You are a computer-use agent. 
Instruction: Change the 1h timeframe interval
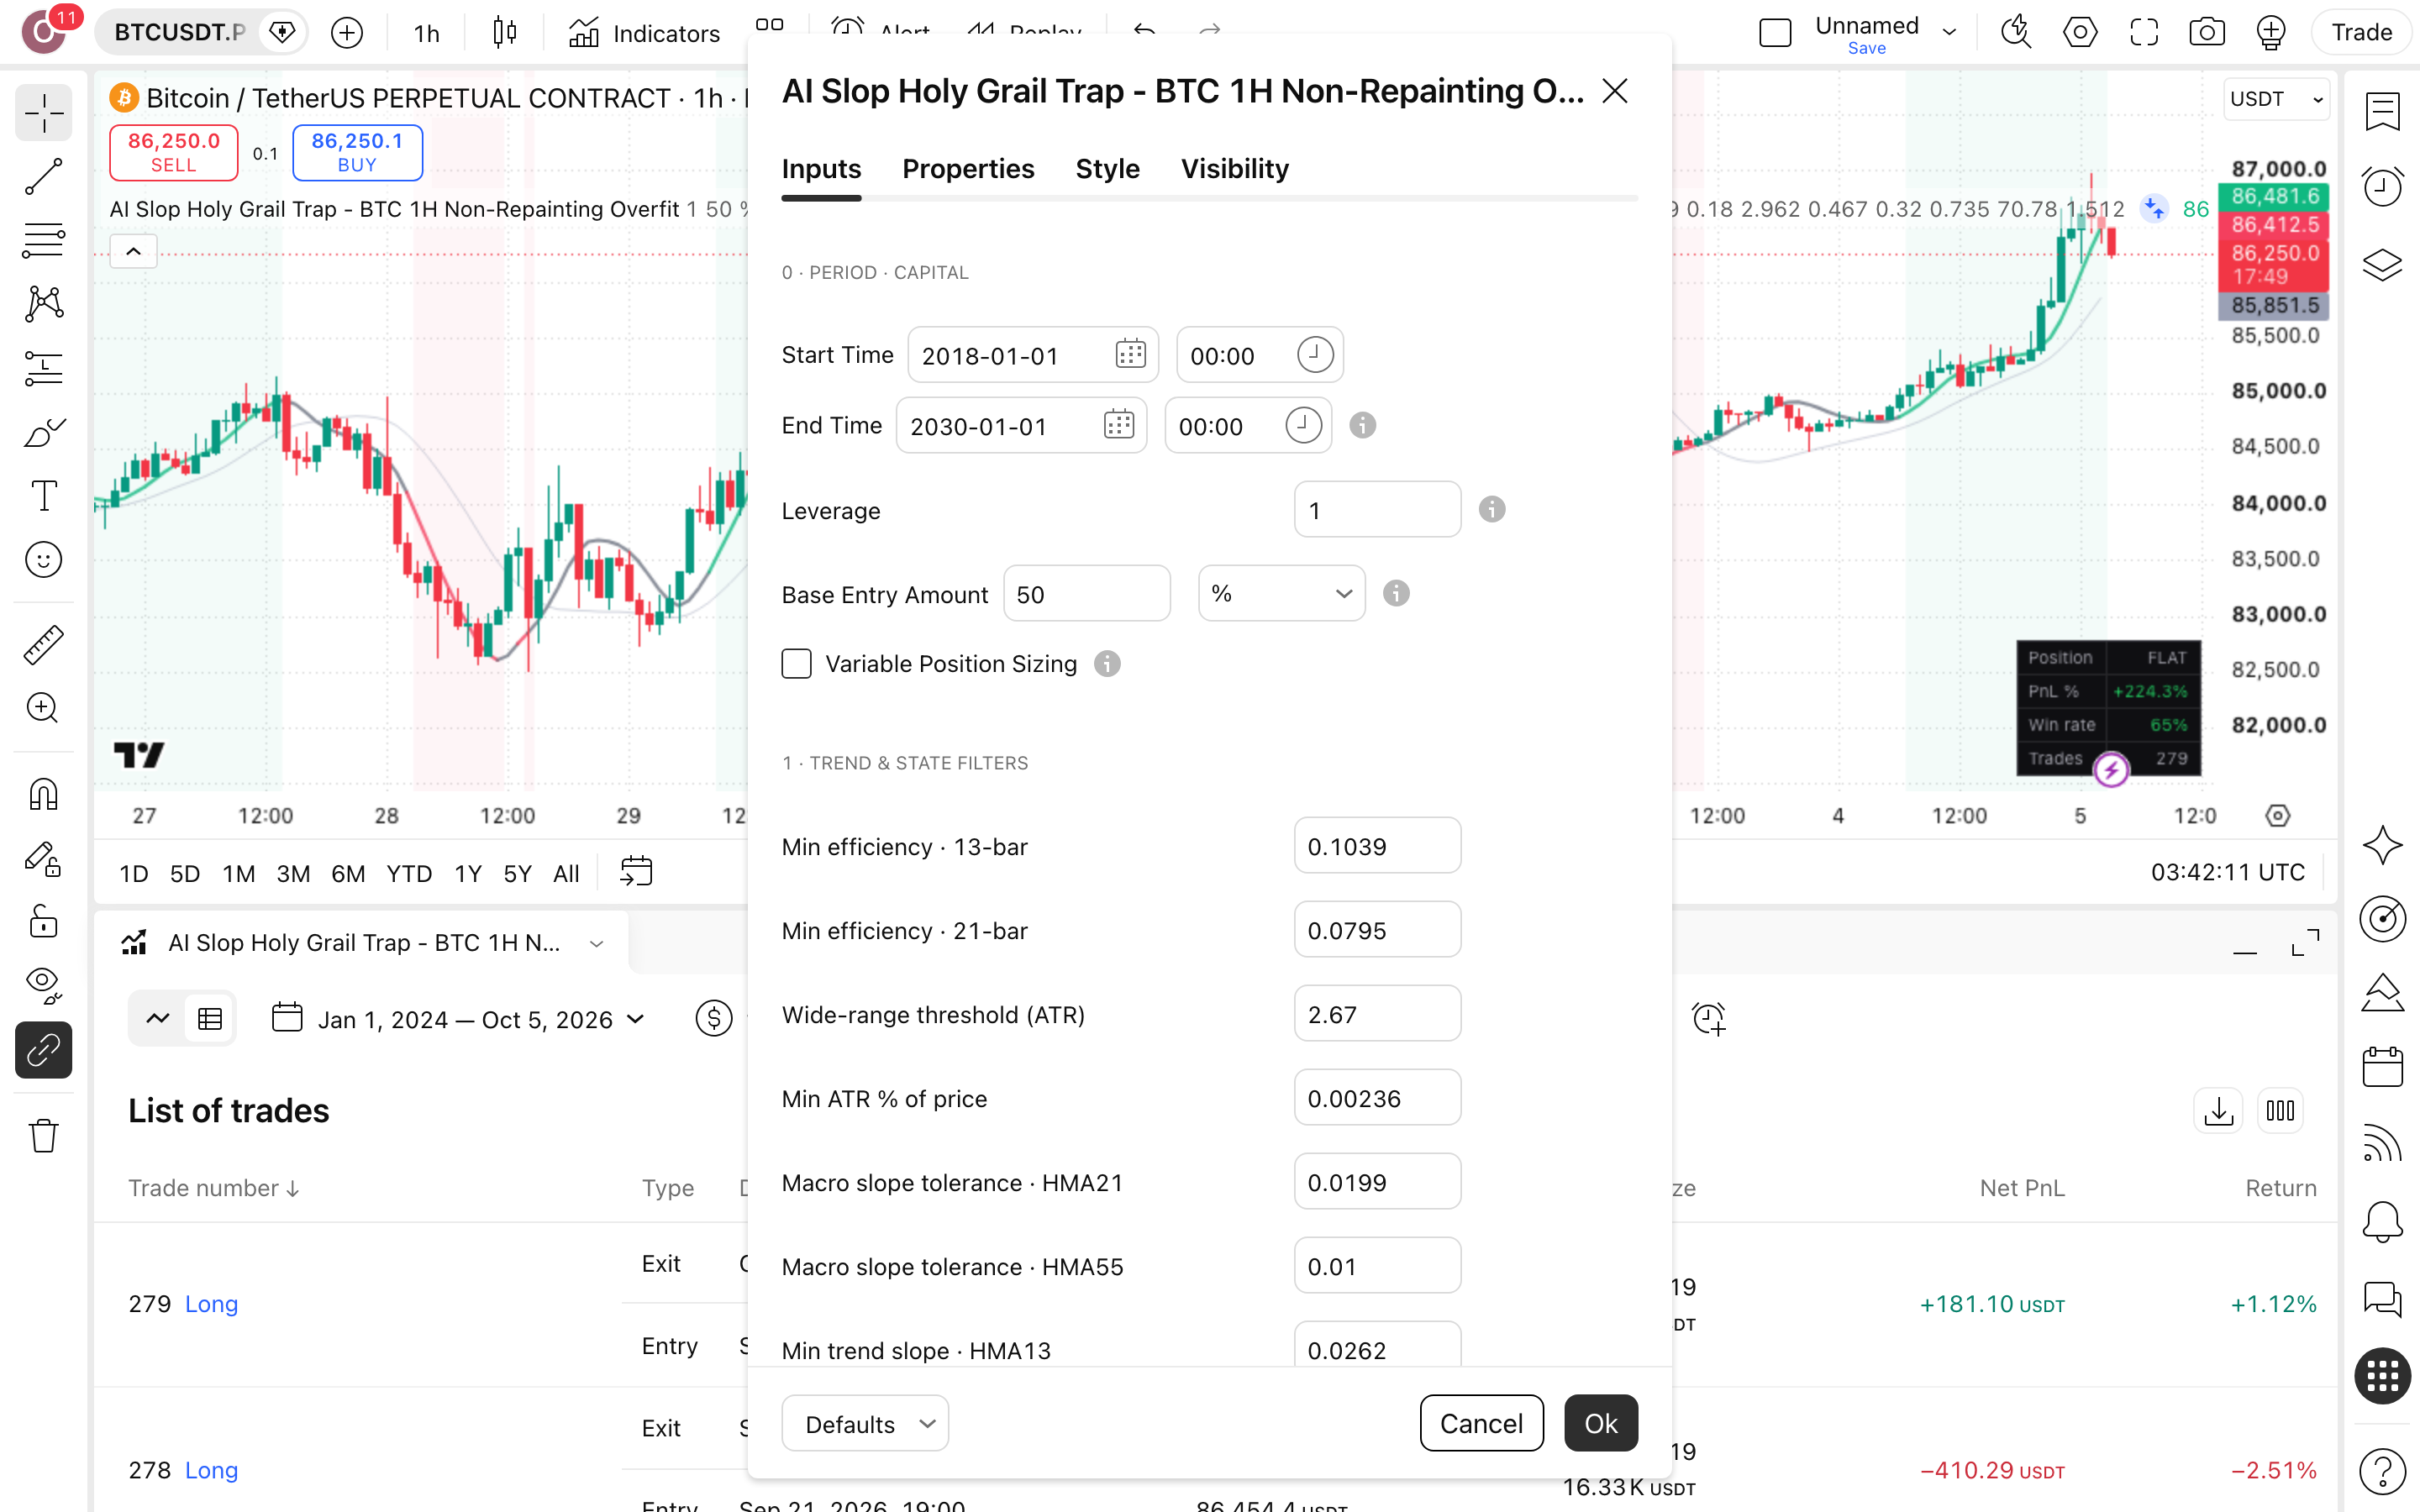point(427,33)
